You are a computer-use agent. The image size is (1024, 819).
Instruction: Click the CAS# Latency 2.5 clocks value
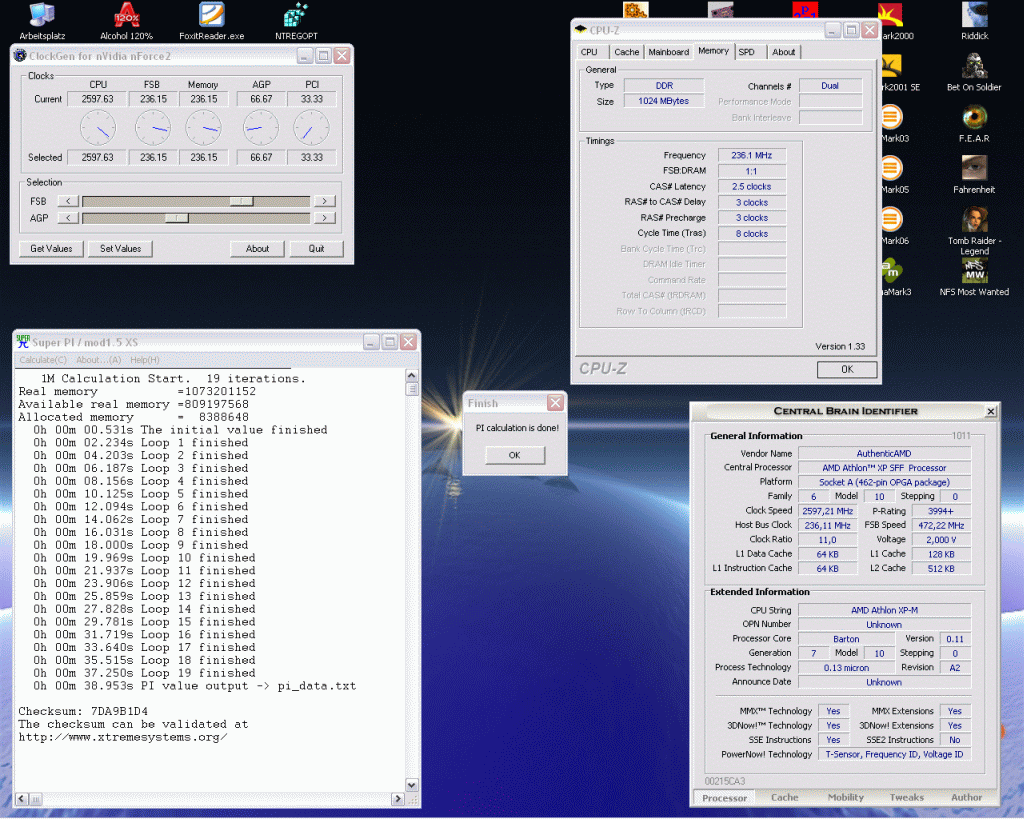(752, 187)
